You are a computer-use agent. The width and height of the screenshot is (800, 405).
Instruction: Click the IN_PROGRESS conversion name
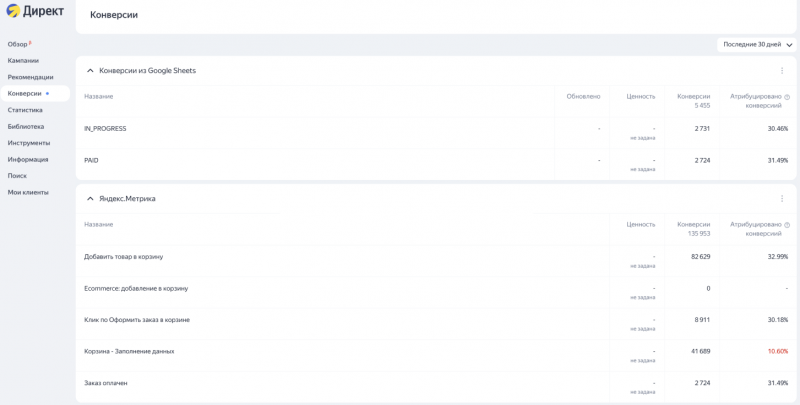coord(105,129)
